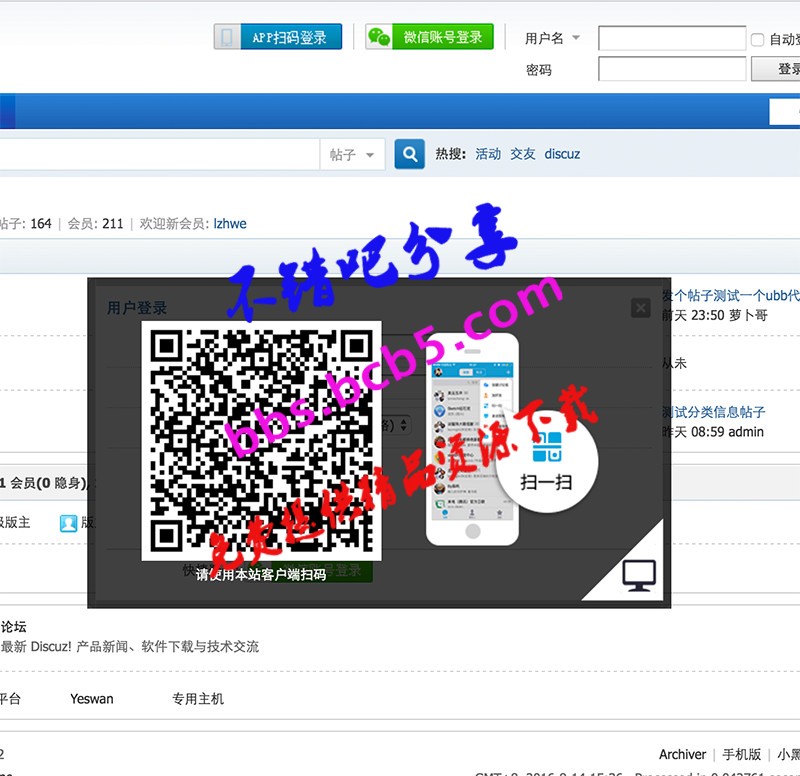Open the 测试分类信息帖子 post link
Viewport: 800px width, 776px height.
[713, 412]
